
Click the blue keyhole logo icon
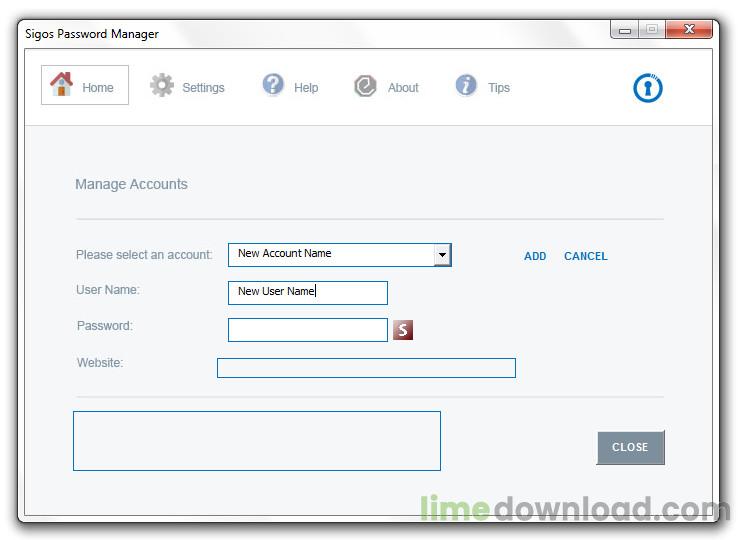[648, 88]
